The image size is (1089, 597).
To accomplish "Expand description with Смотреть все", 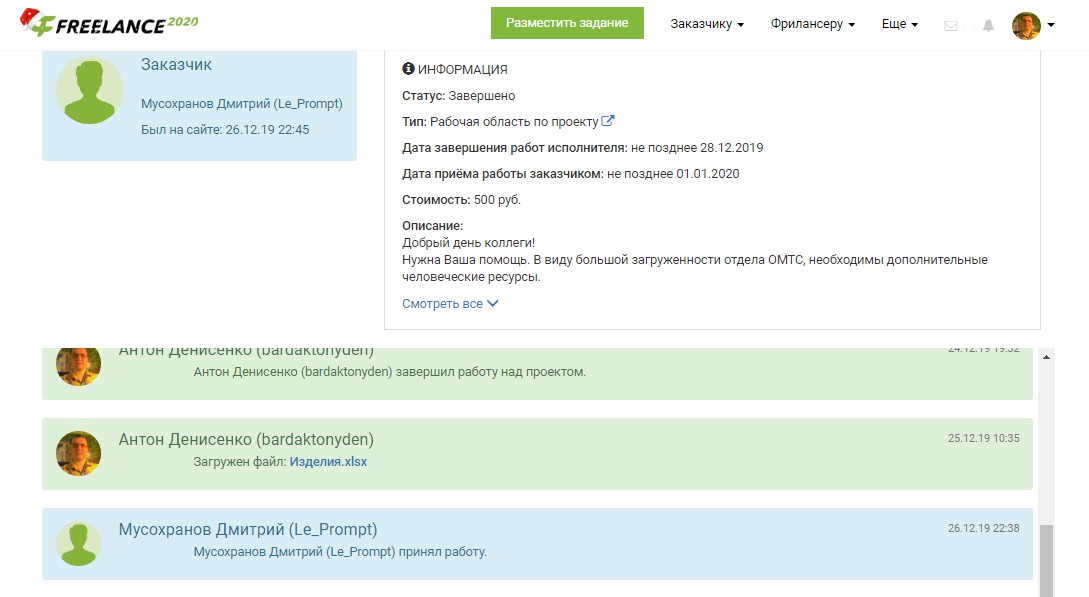I will (450, 303).
